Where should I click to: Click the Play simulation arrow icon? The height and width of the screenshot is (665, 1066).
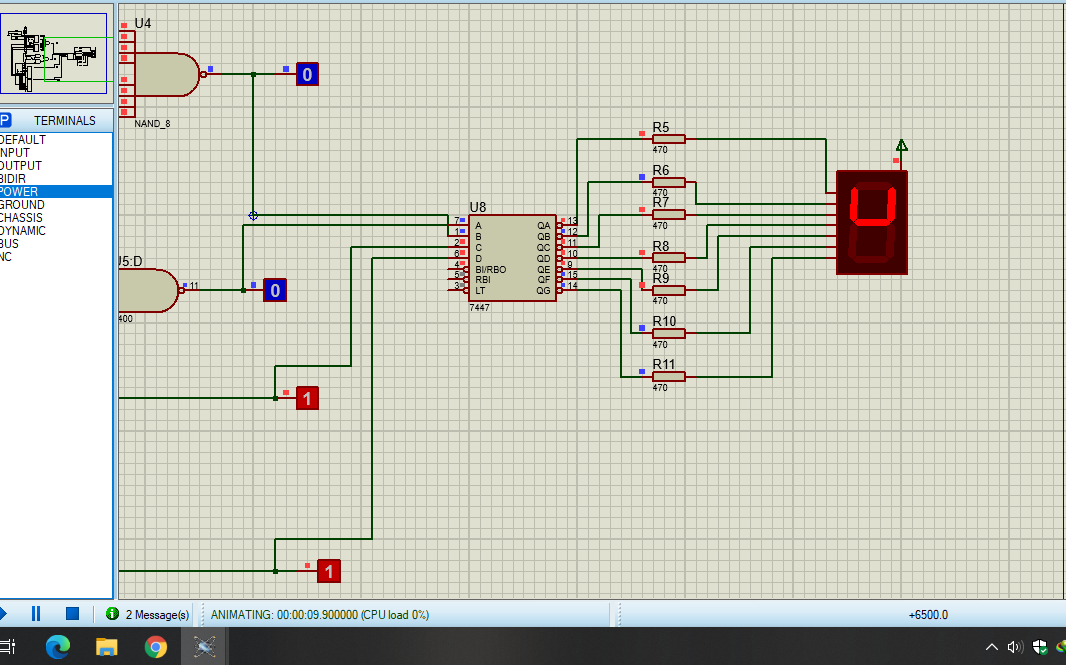(x=3, y=612)
